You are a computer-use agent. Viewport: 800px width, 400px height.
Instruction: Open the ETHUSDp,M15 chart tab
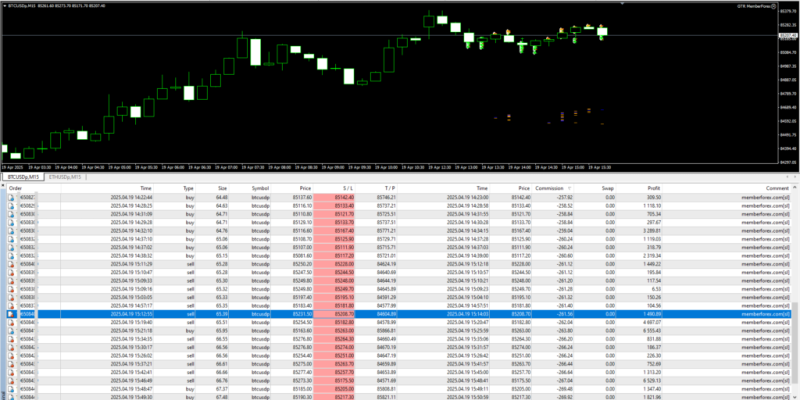coord(65,176)
